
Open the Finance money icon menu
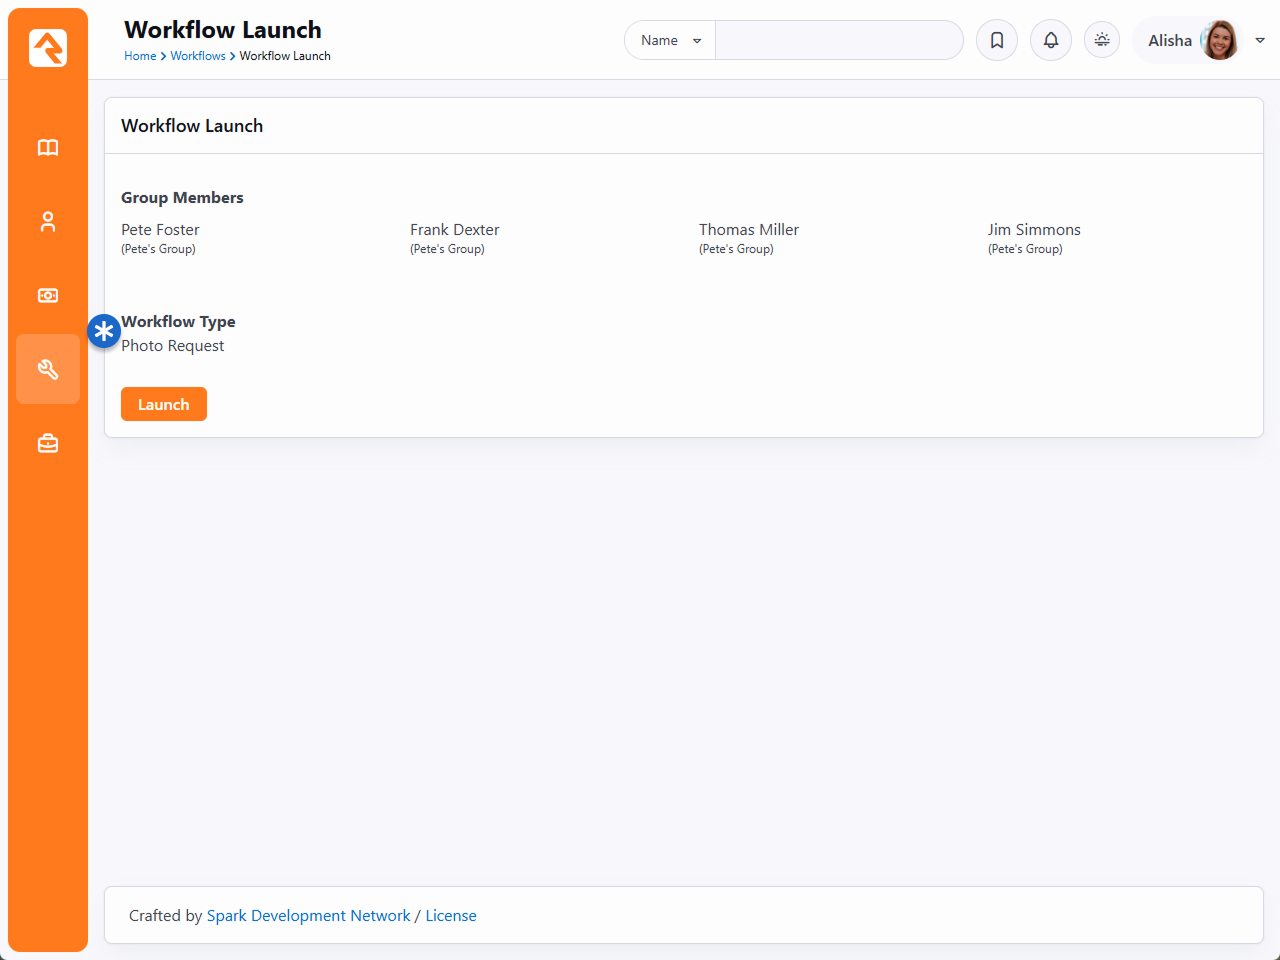(48, 296)
